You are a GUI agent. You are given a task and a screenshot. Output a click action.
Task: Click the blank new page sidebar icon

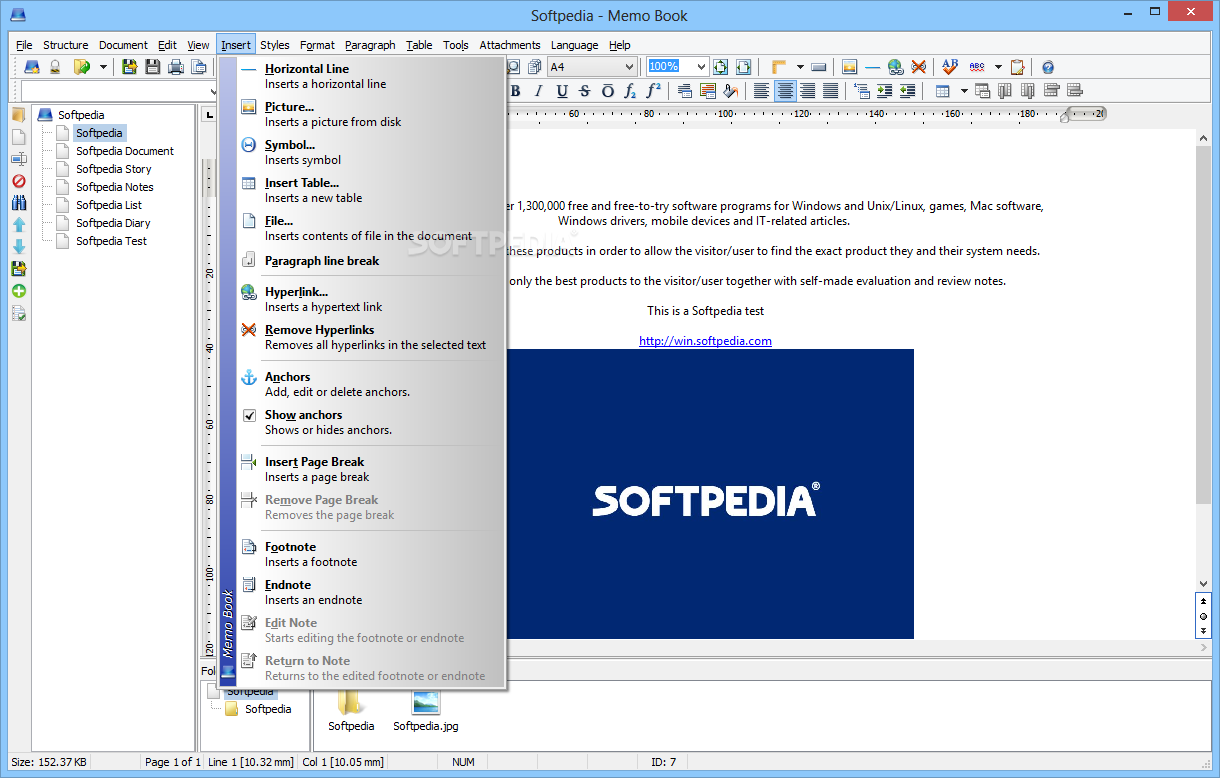[x=18, y=137]
